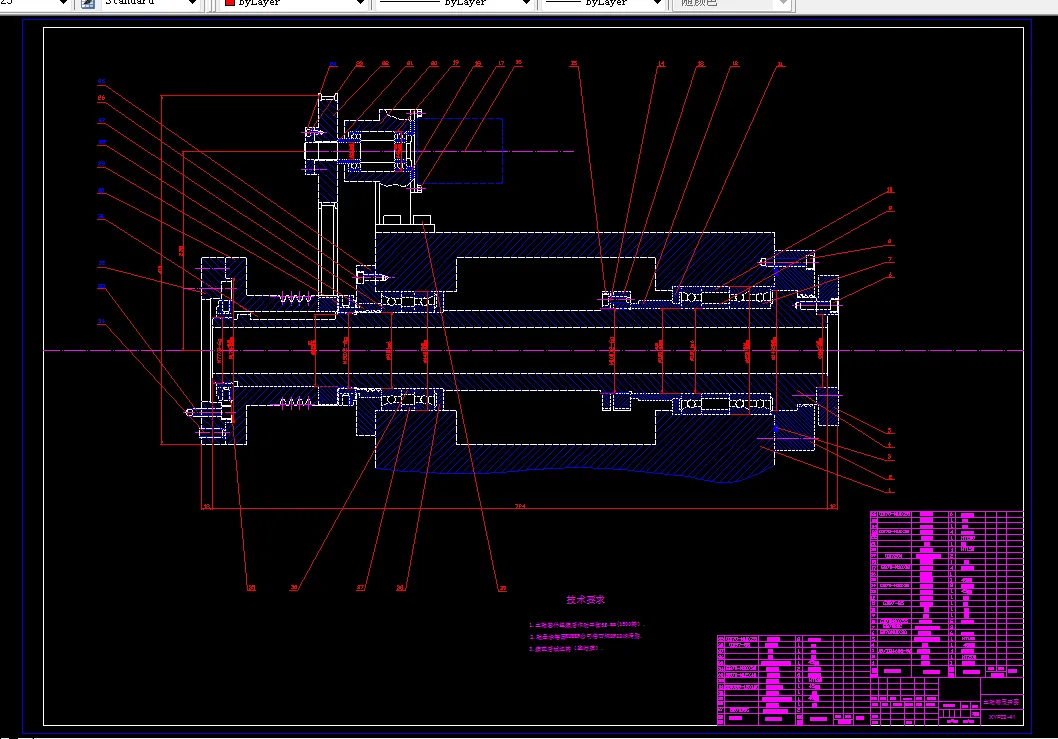This screenshot has height=739, width=1058.
Task: Select part balloon number 36 at bottom
Action: point(294,588)
